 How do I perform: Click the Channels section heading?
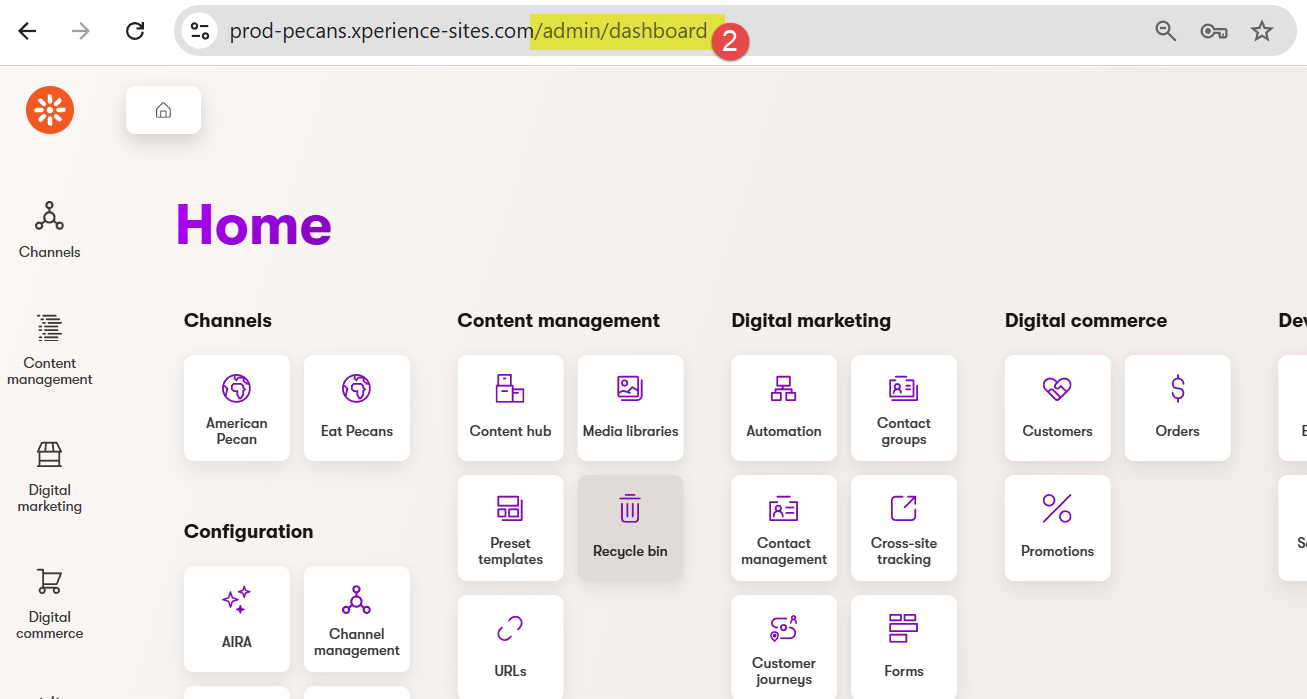pos(228,321)
